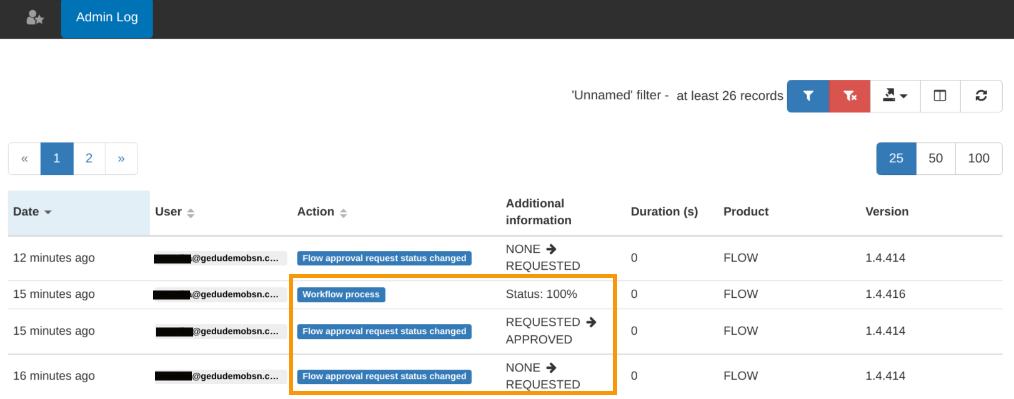Go to next page arrows
The width and height of the screenshot is (1014, 399).
121,158
